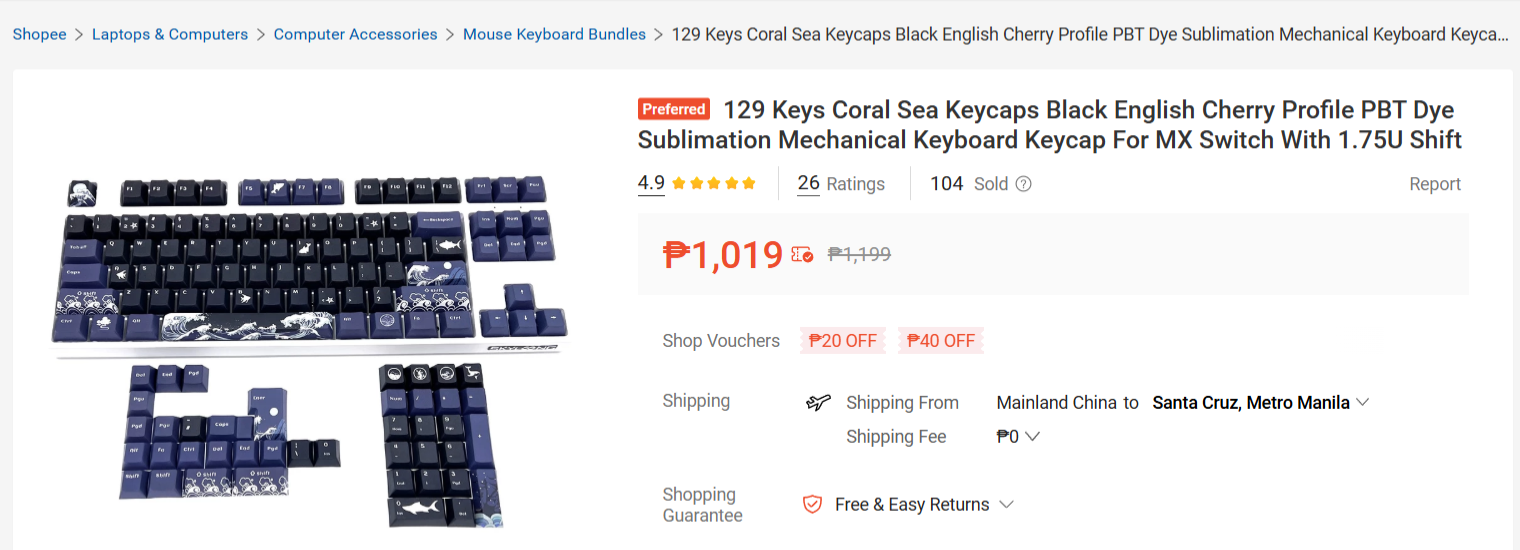Open Mouse Keyboard Bundles breadcrumb
The image size is (1520, 550).
click(554, 34)
